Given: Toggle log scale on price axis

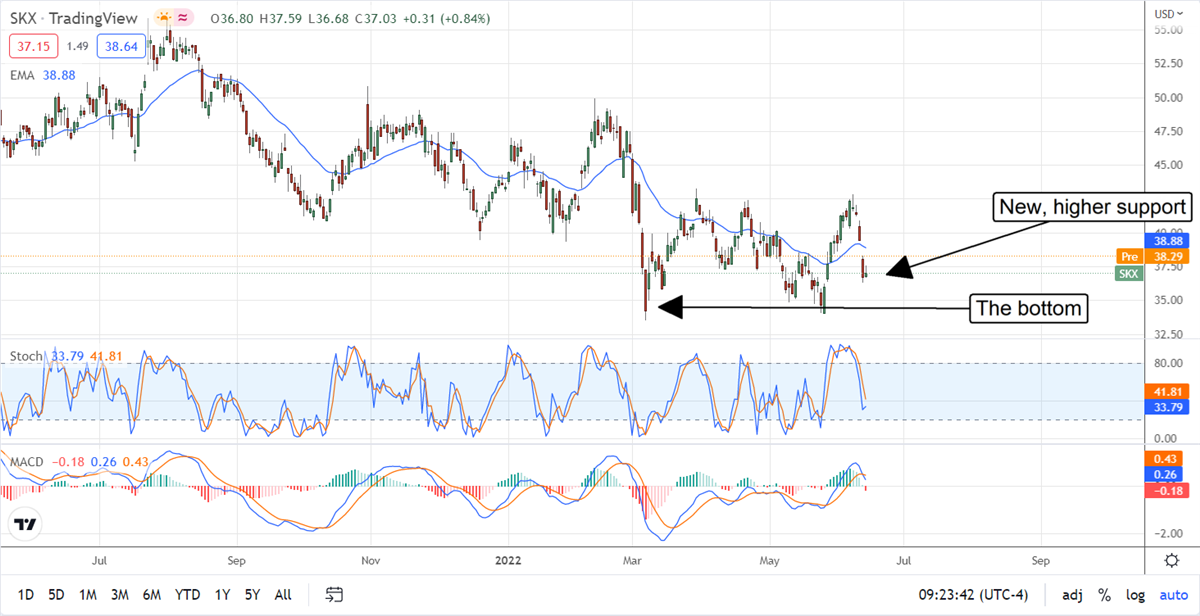Looking at the screenshot, I should (1135, 595).
